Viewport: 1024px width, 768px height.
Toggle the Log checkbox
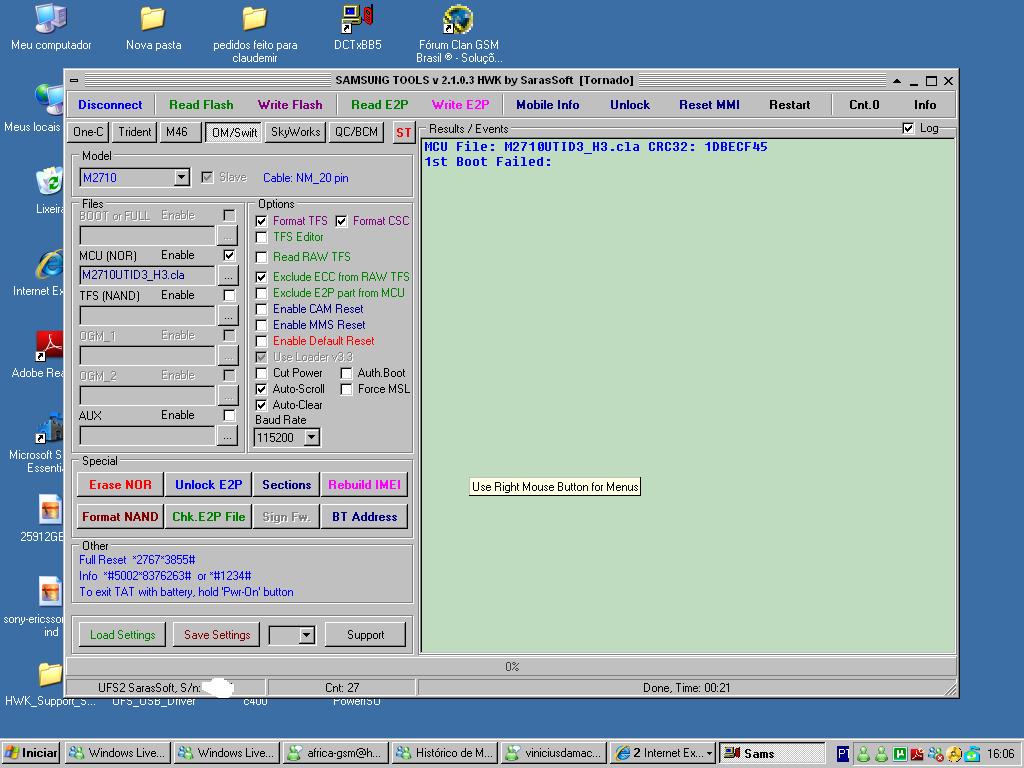tap(908, 128)
